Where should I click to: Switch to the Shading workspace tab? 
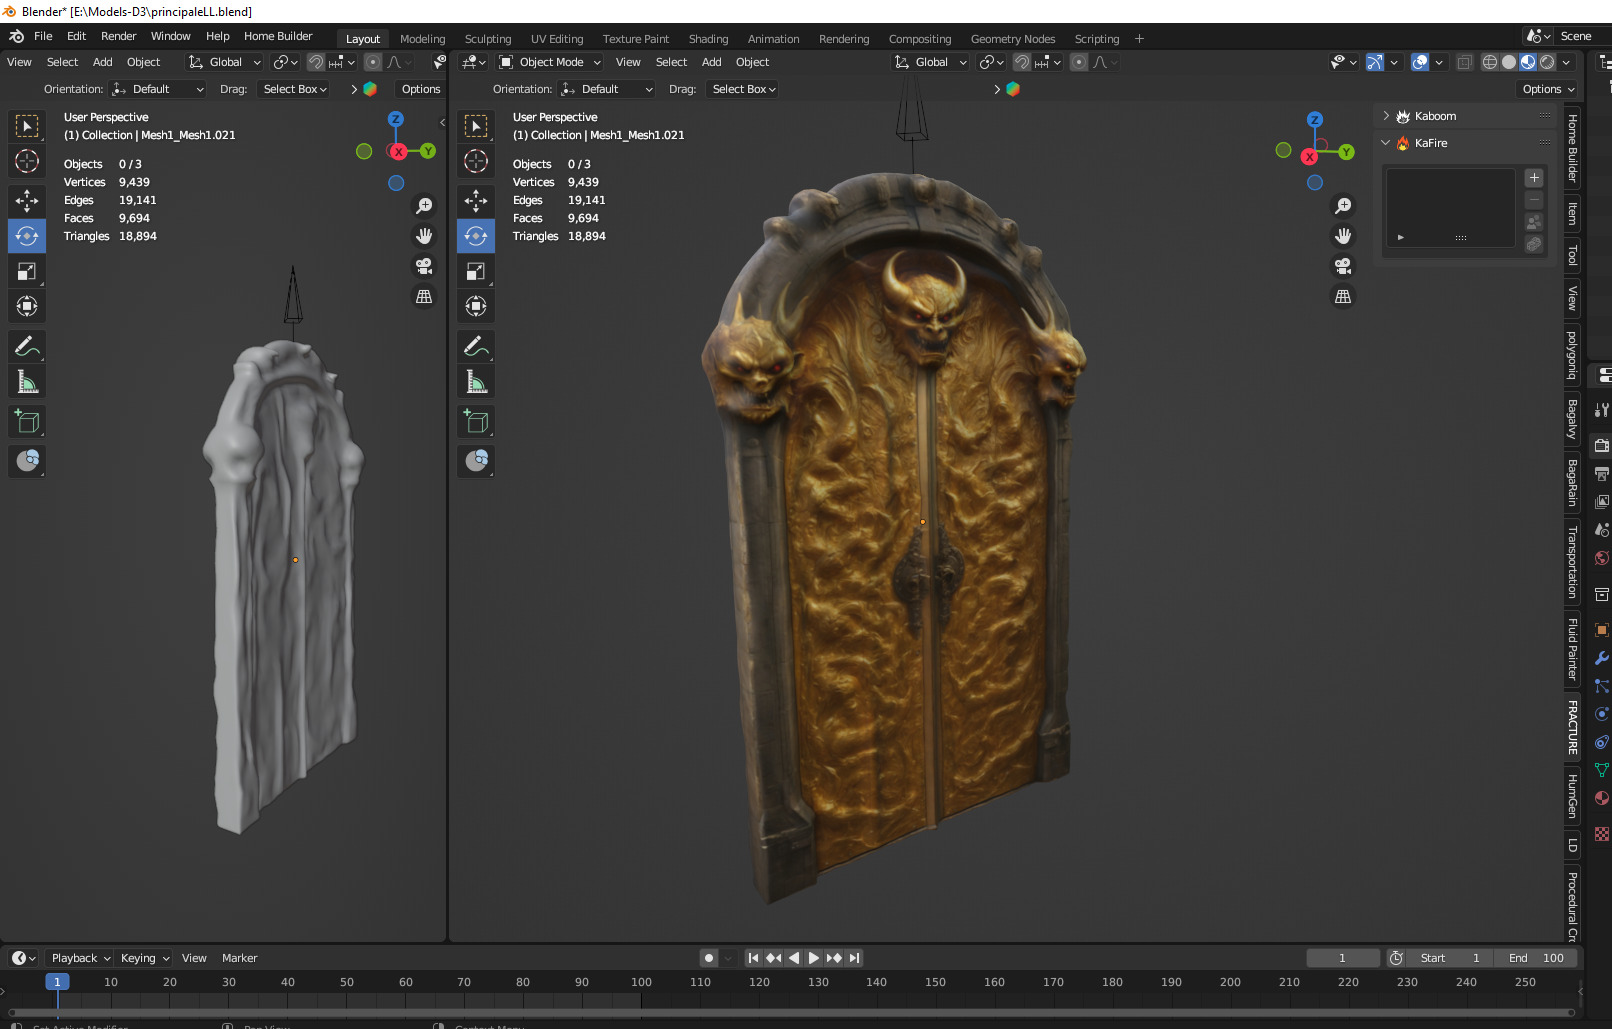click(708, 39)
